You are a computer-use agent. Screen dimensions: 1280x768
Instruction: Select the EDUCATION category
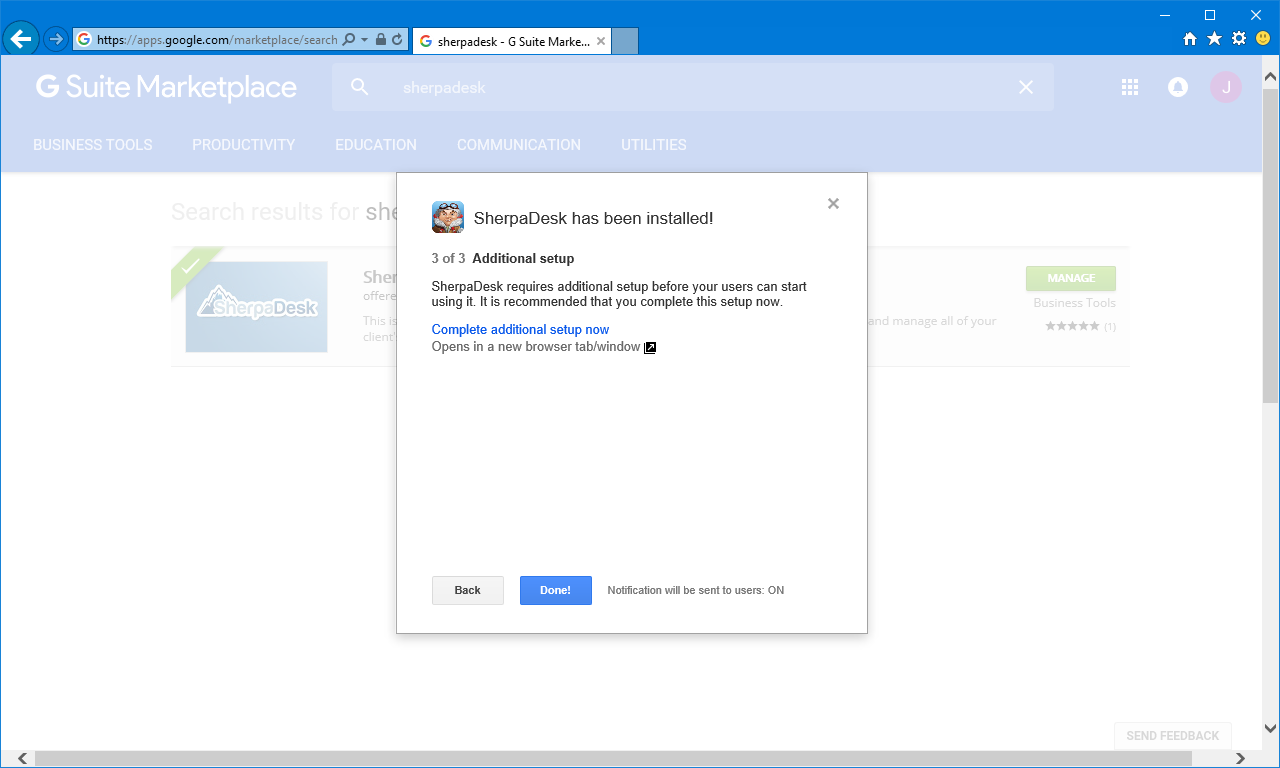tap(375, 144)
